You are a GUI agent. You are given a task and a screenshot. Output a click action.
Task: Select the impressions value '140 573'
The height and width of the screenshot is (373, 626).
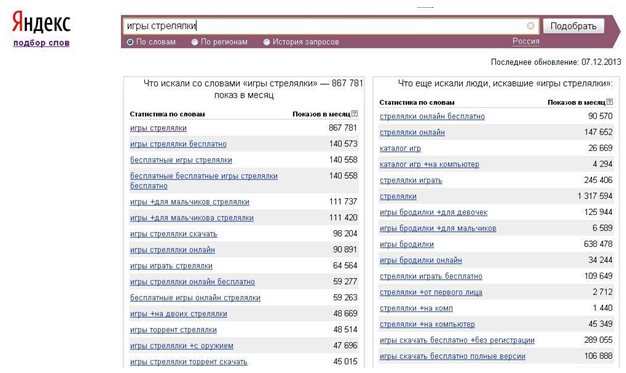click(x=343, y=144)
